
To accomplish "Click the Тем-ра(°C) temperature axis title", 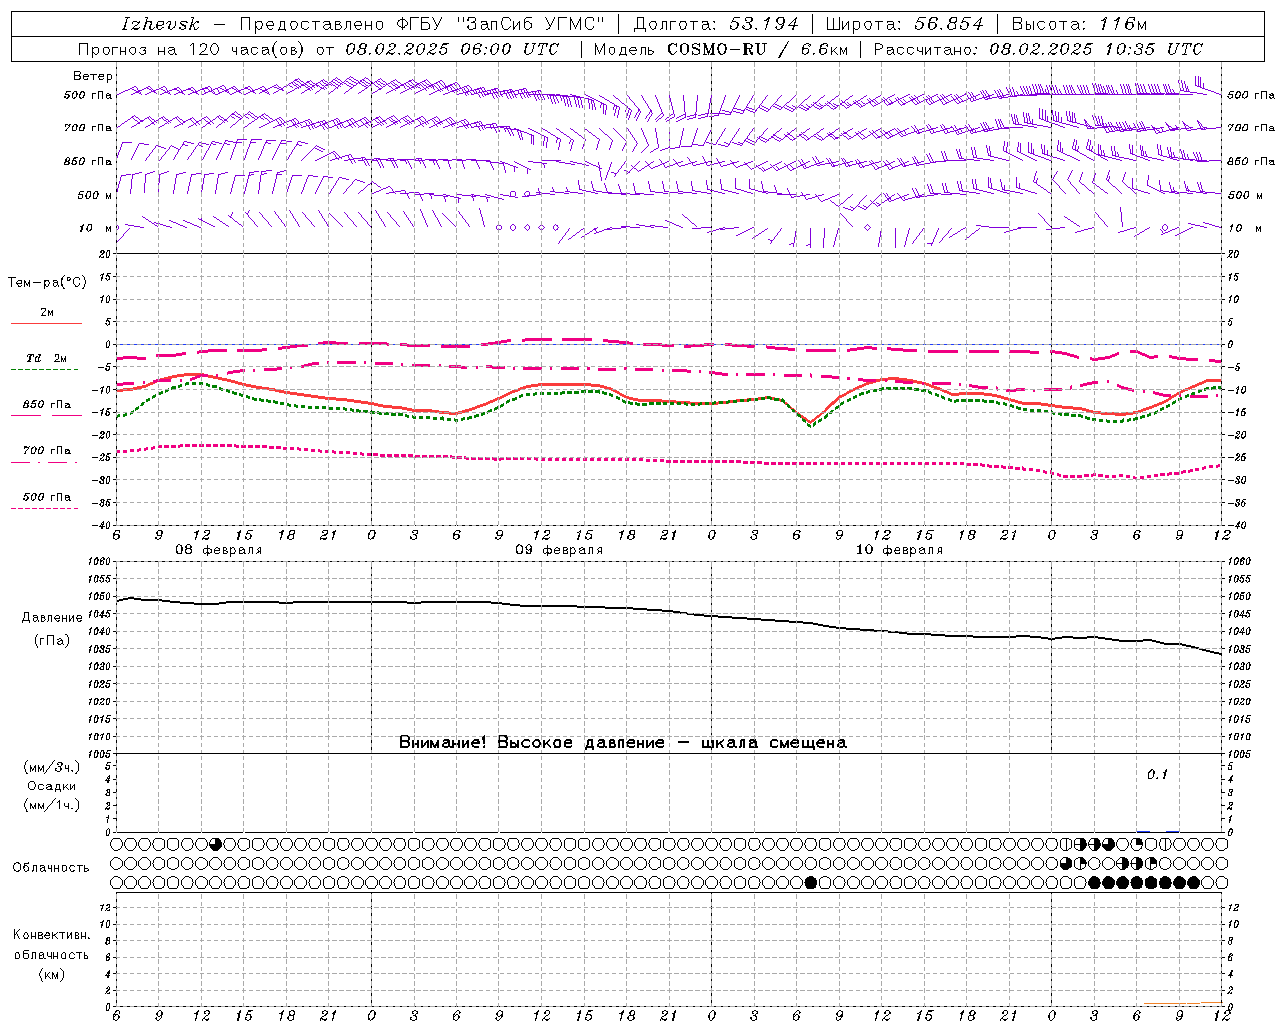I will click(47, 283).
